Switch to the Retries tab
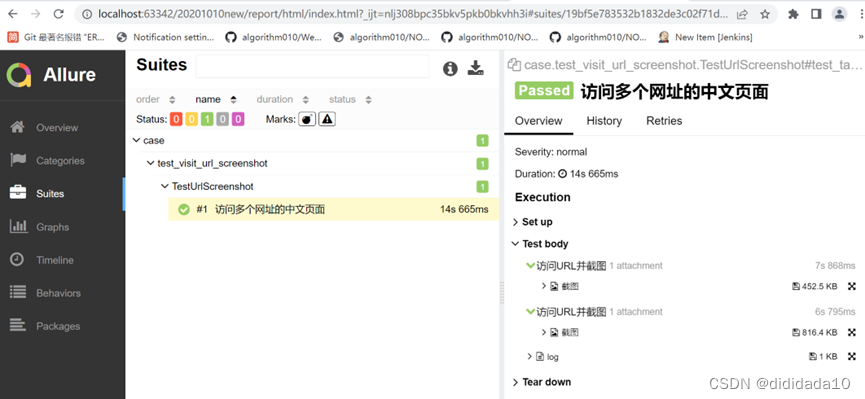Image resolution: width=865 pixels, height=399 pixels. tap(664, 121)
